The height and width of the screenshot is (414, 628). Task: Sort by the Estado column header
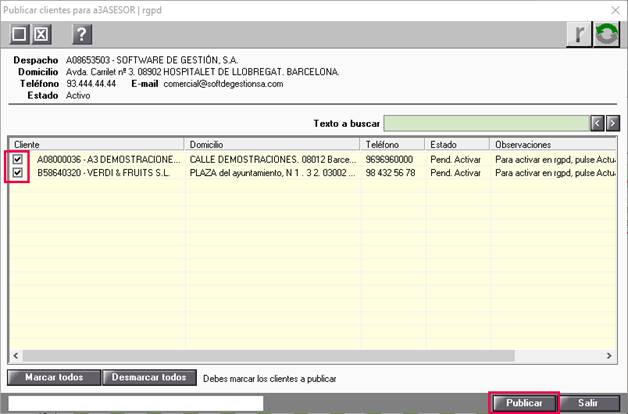[x=457, y=145]
